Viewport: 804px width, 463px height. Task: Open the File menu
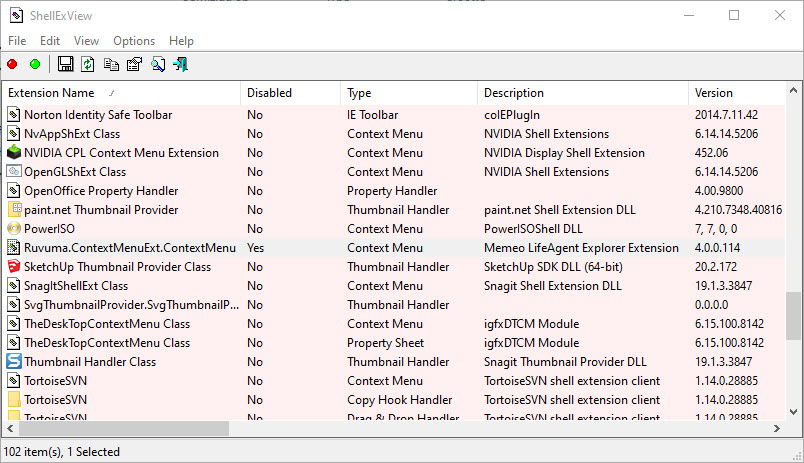click(17, 41)
